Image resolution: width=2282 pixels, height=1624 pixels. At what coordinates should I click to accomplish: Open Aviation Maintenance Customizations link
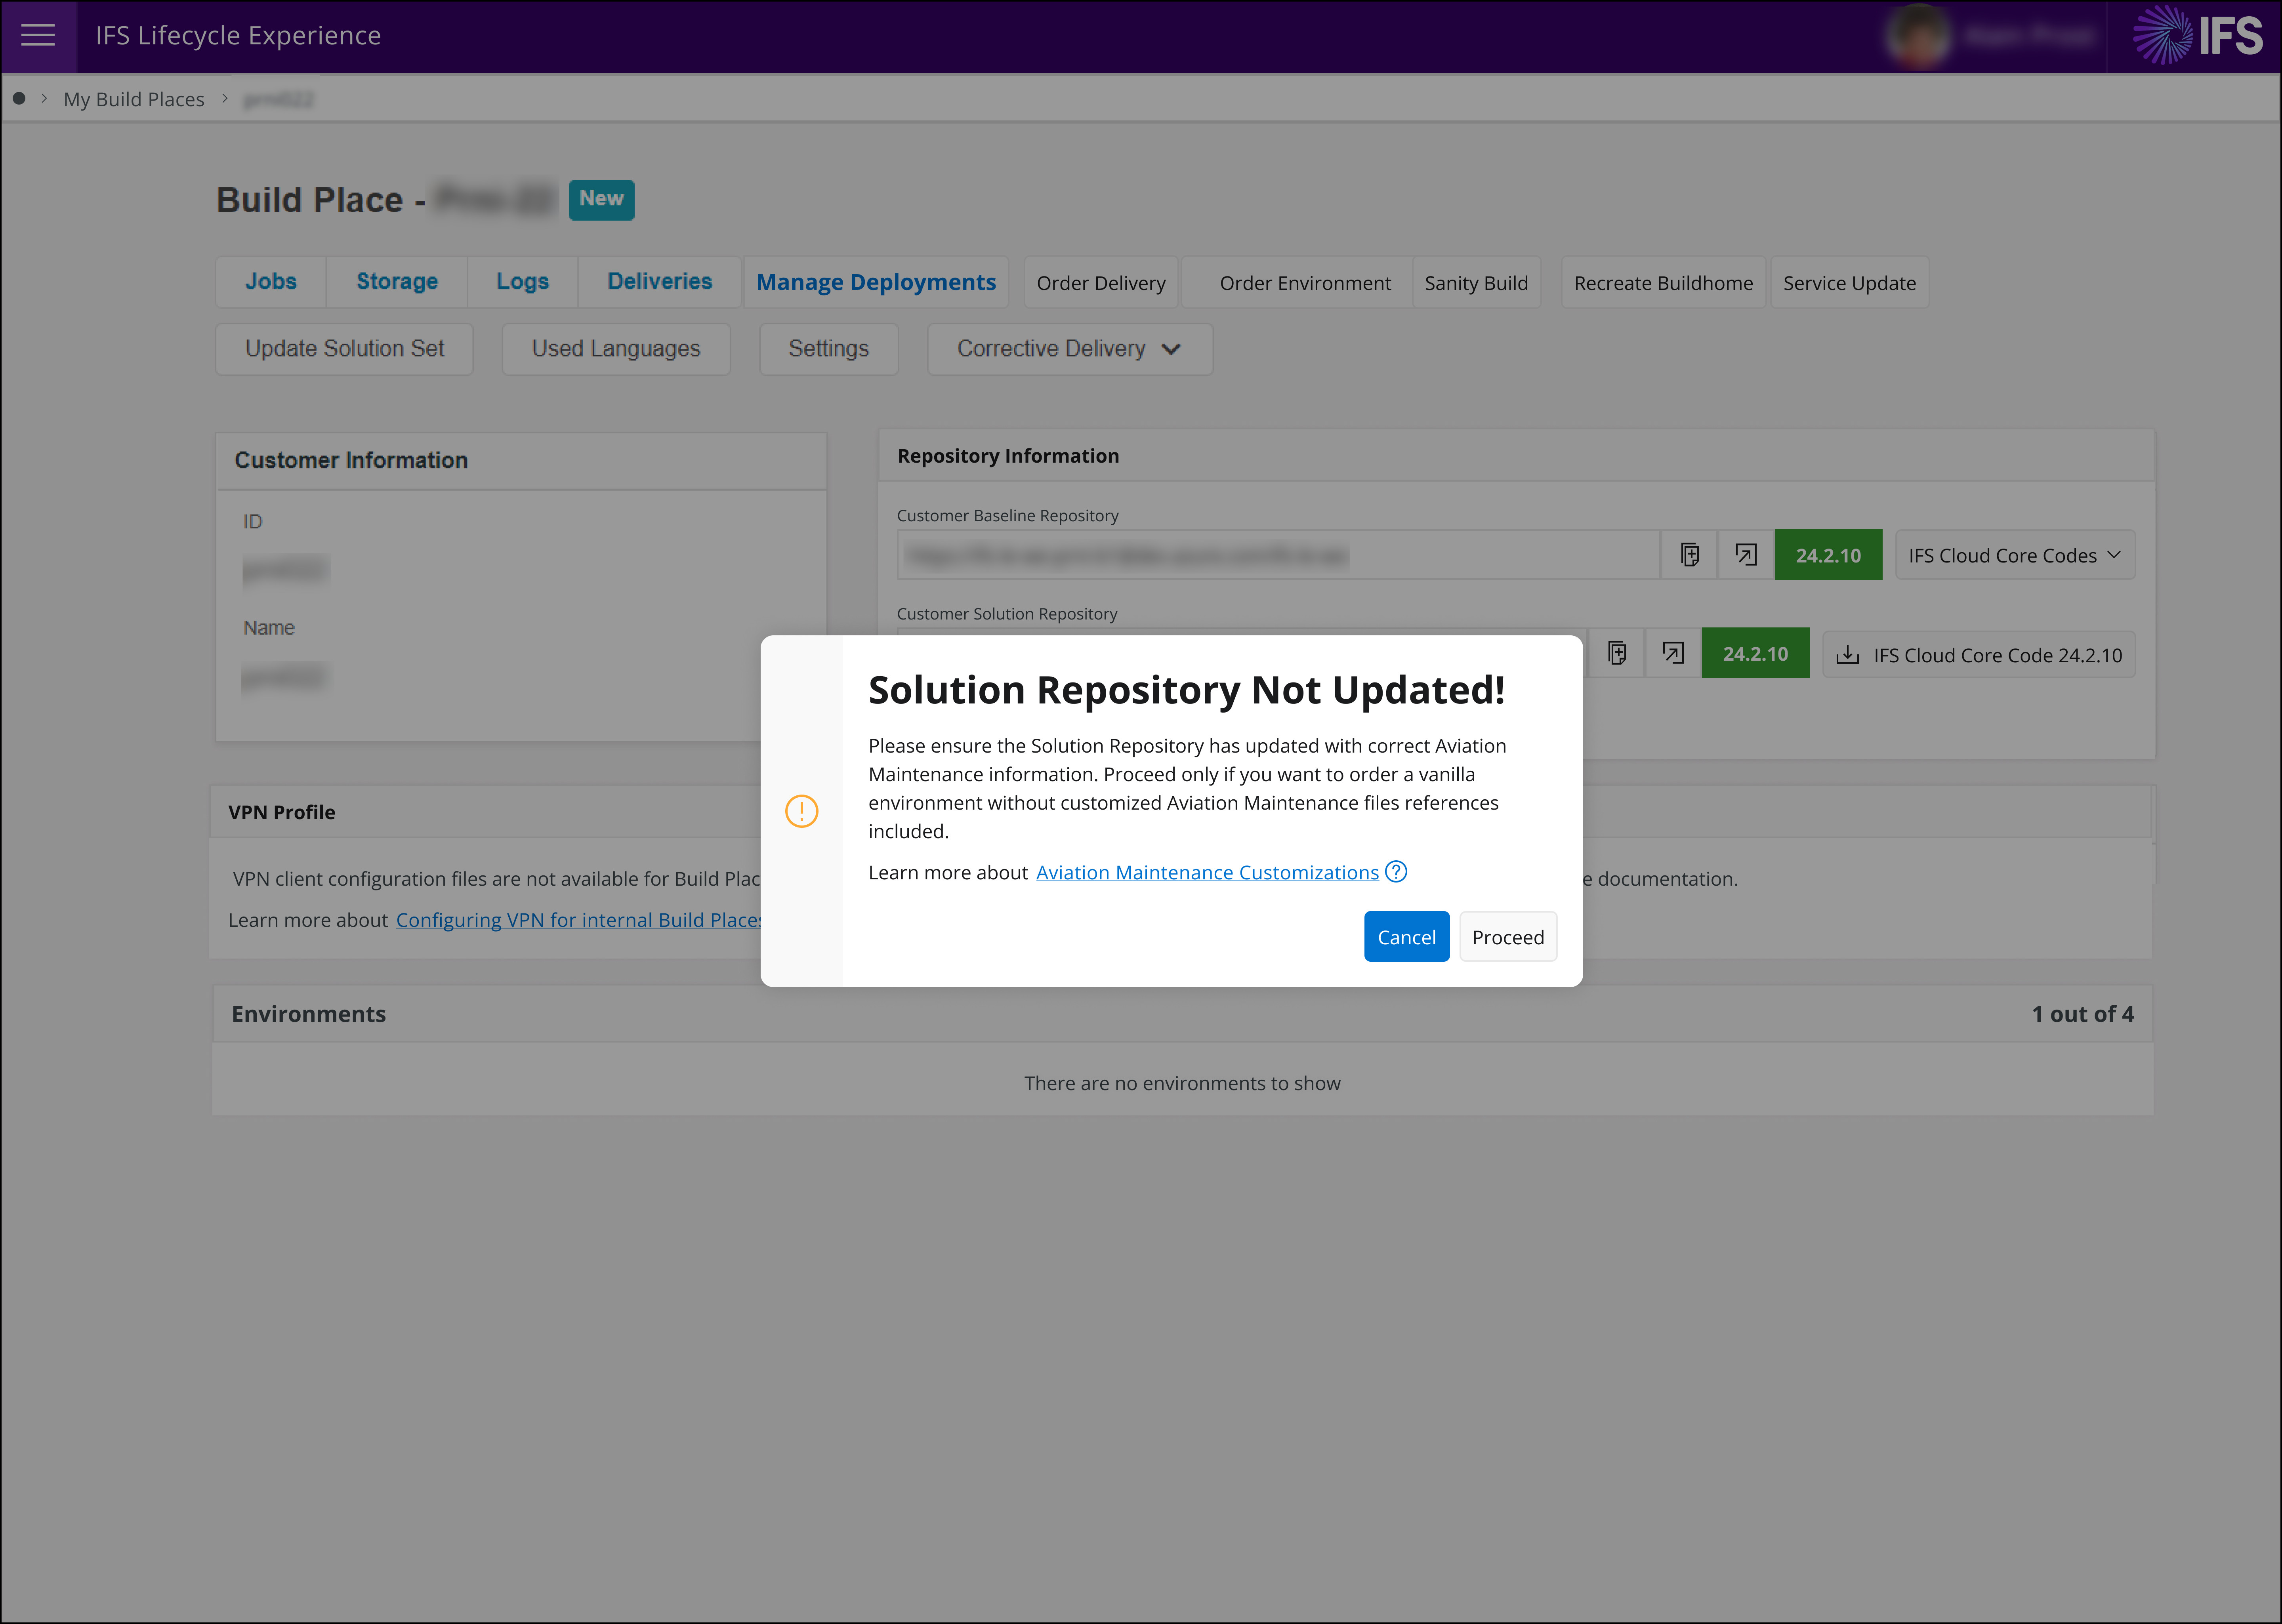click(x=1207, y=873)
